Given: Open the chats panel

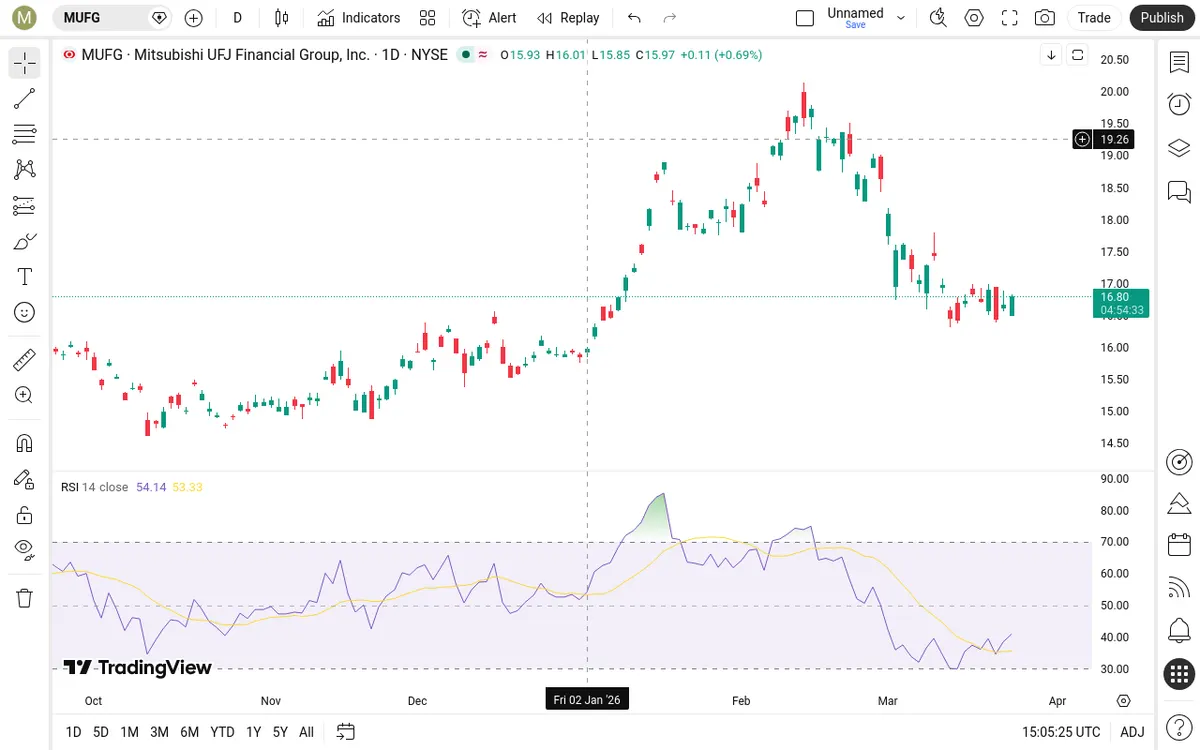Looking at the screenshot, I should (1179, 191).
